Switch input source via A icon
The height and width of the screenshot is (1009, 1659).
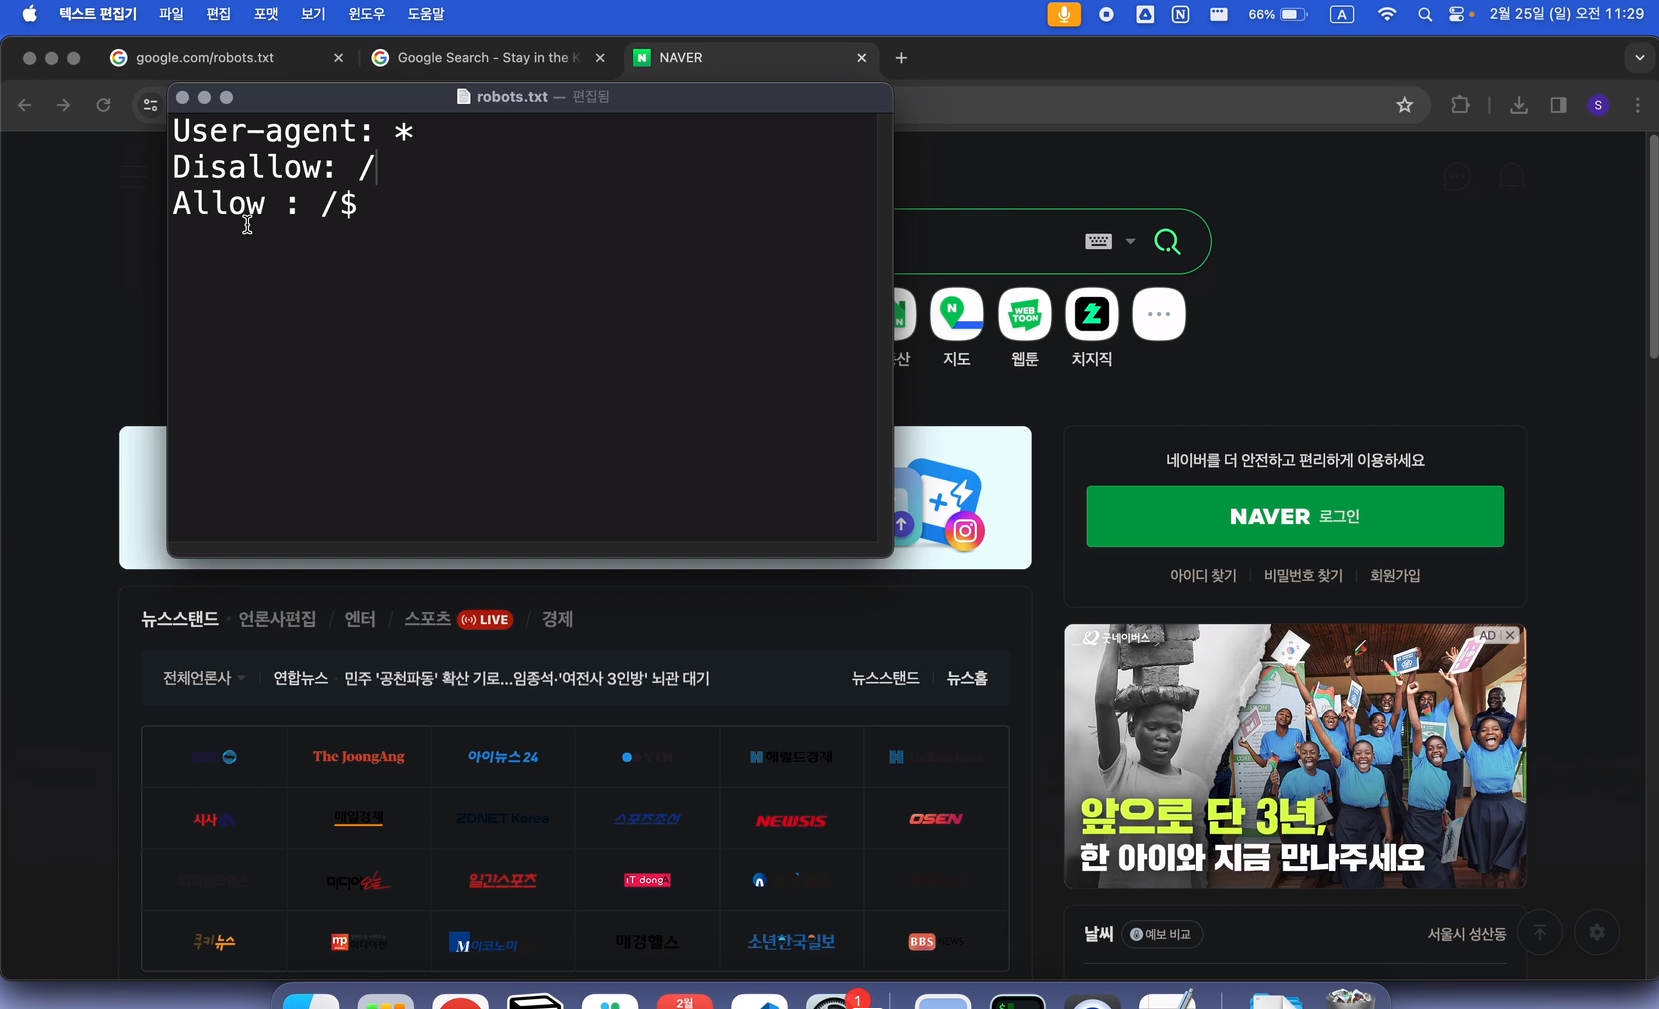[x=1342, y=14]
